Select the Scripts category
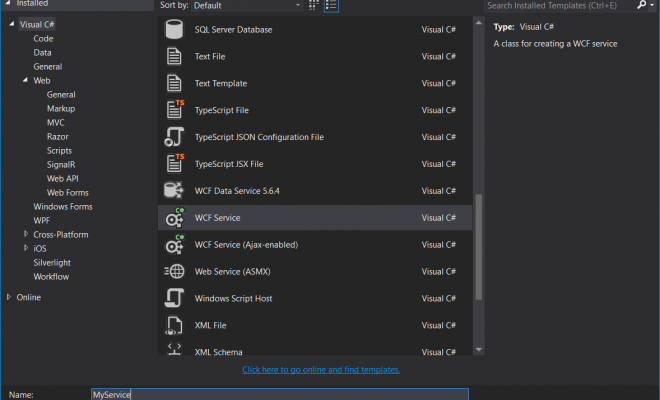660x400 pixels. tap(59, 151)
